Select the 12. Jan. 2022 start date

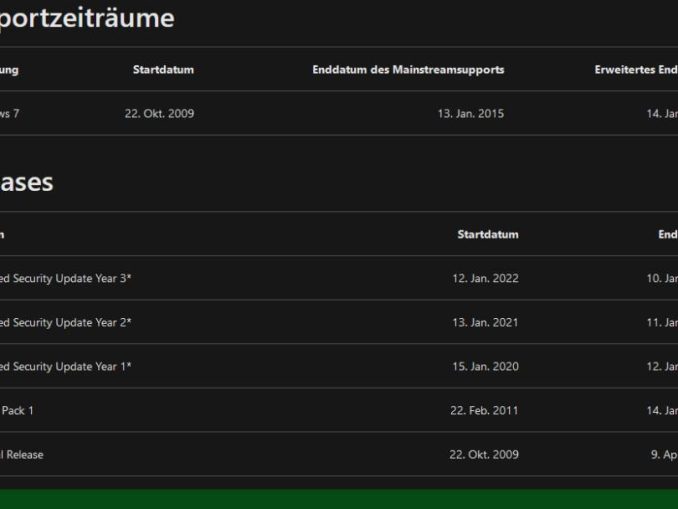tap(486, 279)
